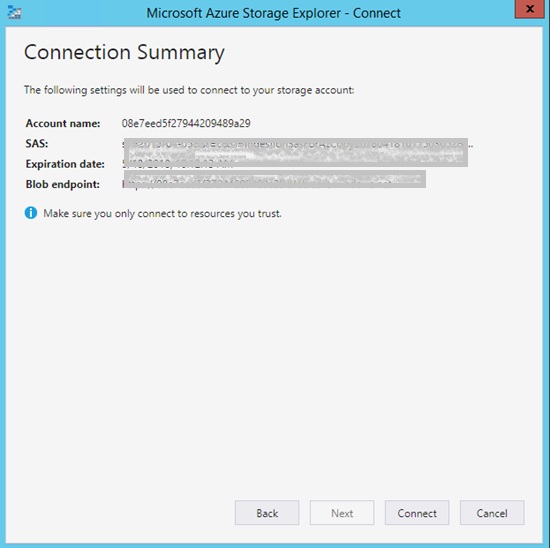Click the partially hidden expiration date value

click(x=177, y=164)
